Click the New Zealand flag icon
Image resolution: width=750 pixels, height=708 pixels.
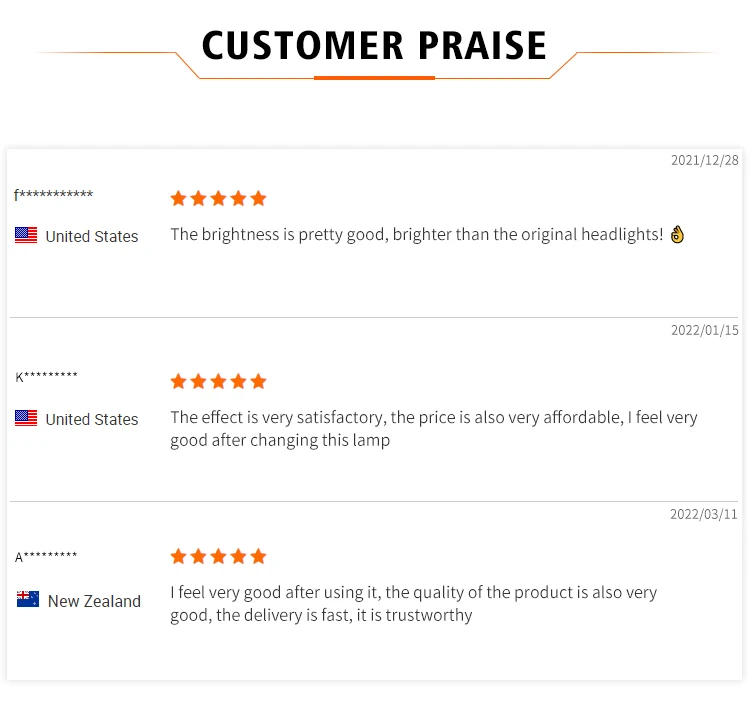[28, 599]
